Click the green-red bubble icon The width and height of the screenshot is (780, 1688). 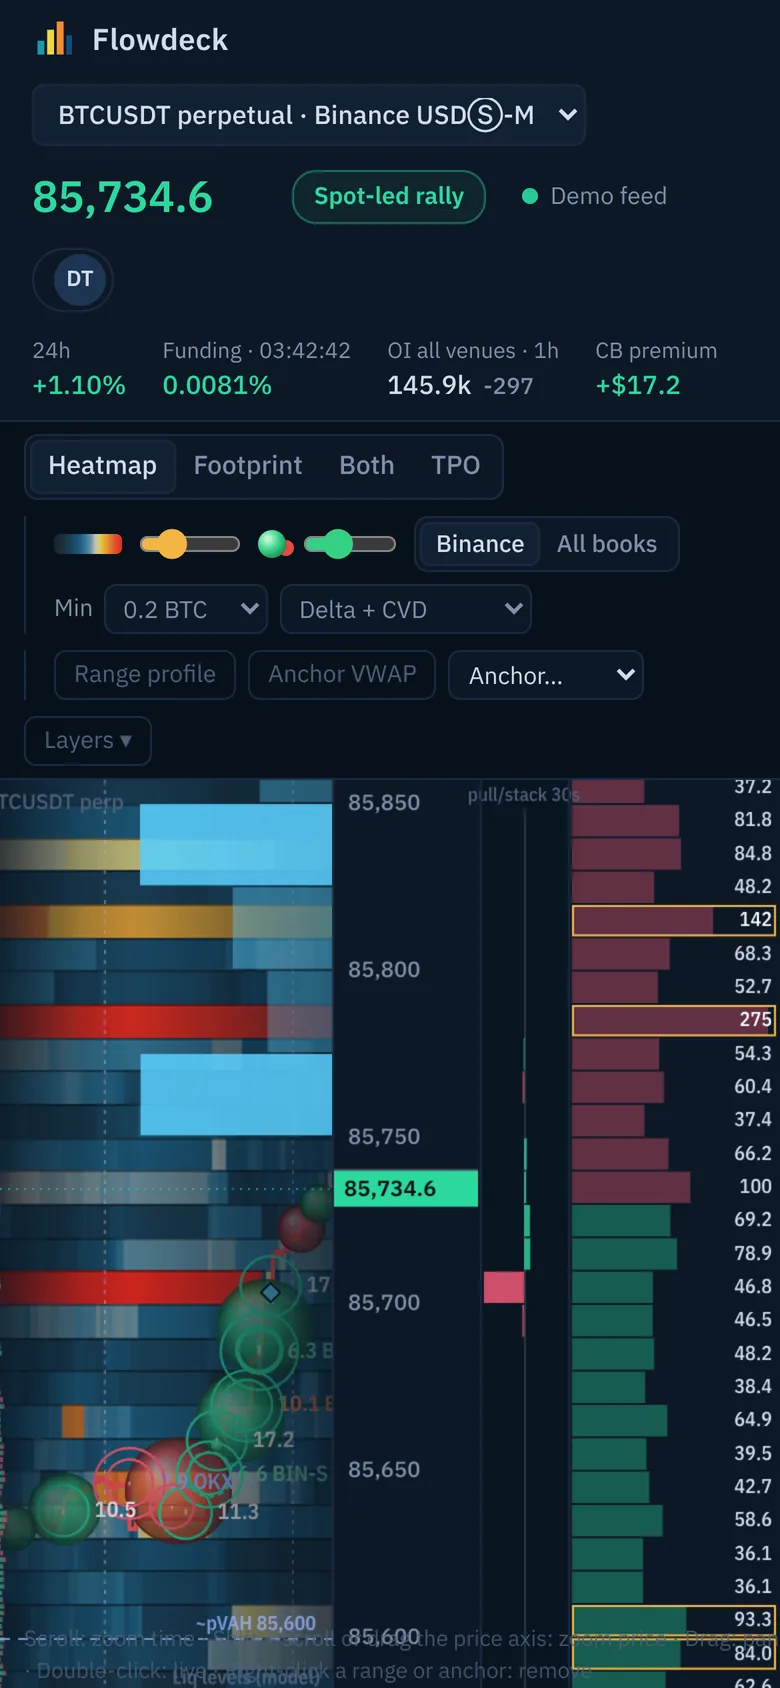275,544
